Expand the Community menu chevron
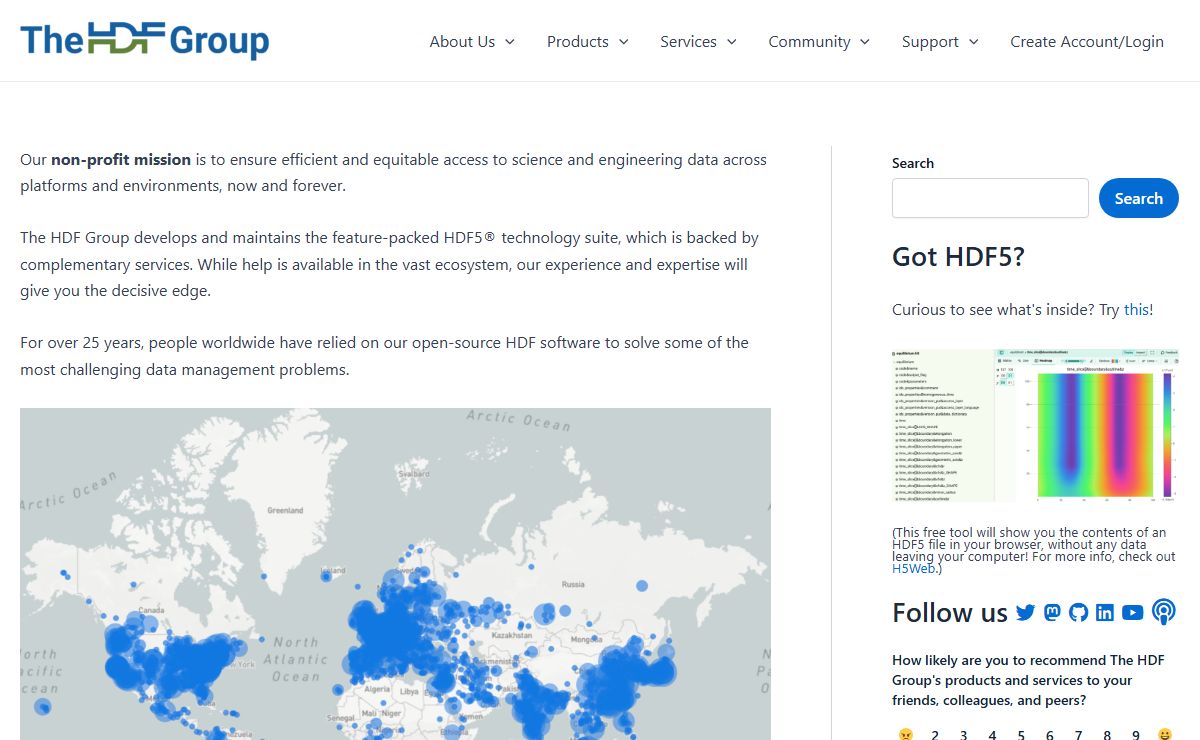Image resolution: width=1200 pixels, height=740 pixels. pyautogui.click(x=865, y=42)
